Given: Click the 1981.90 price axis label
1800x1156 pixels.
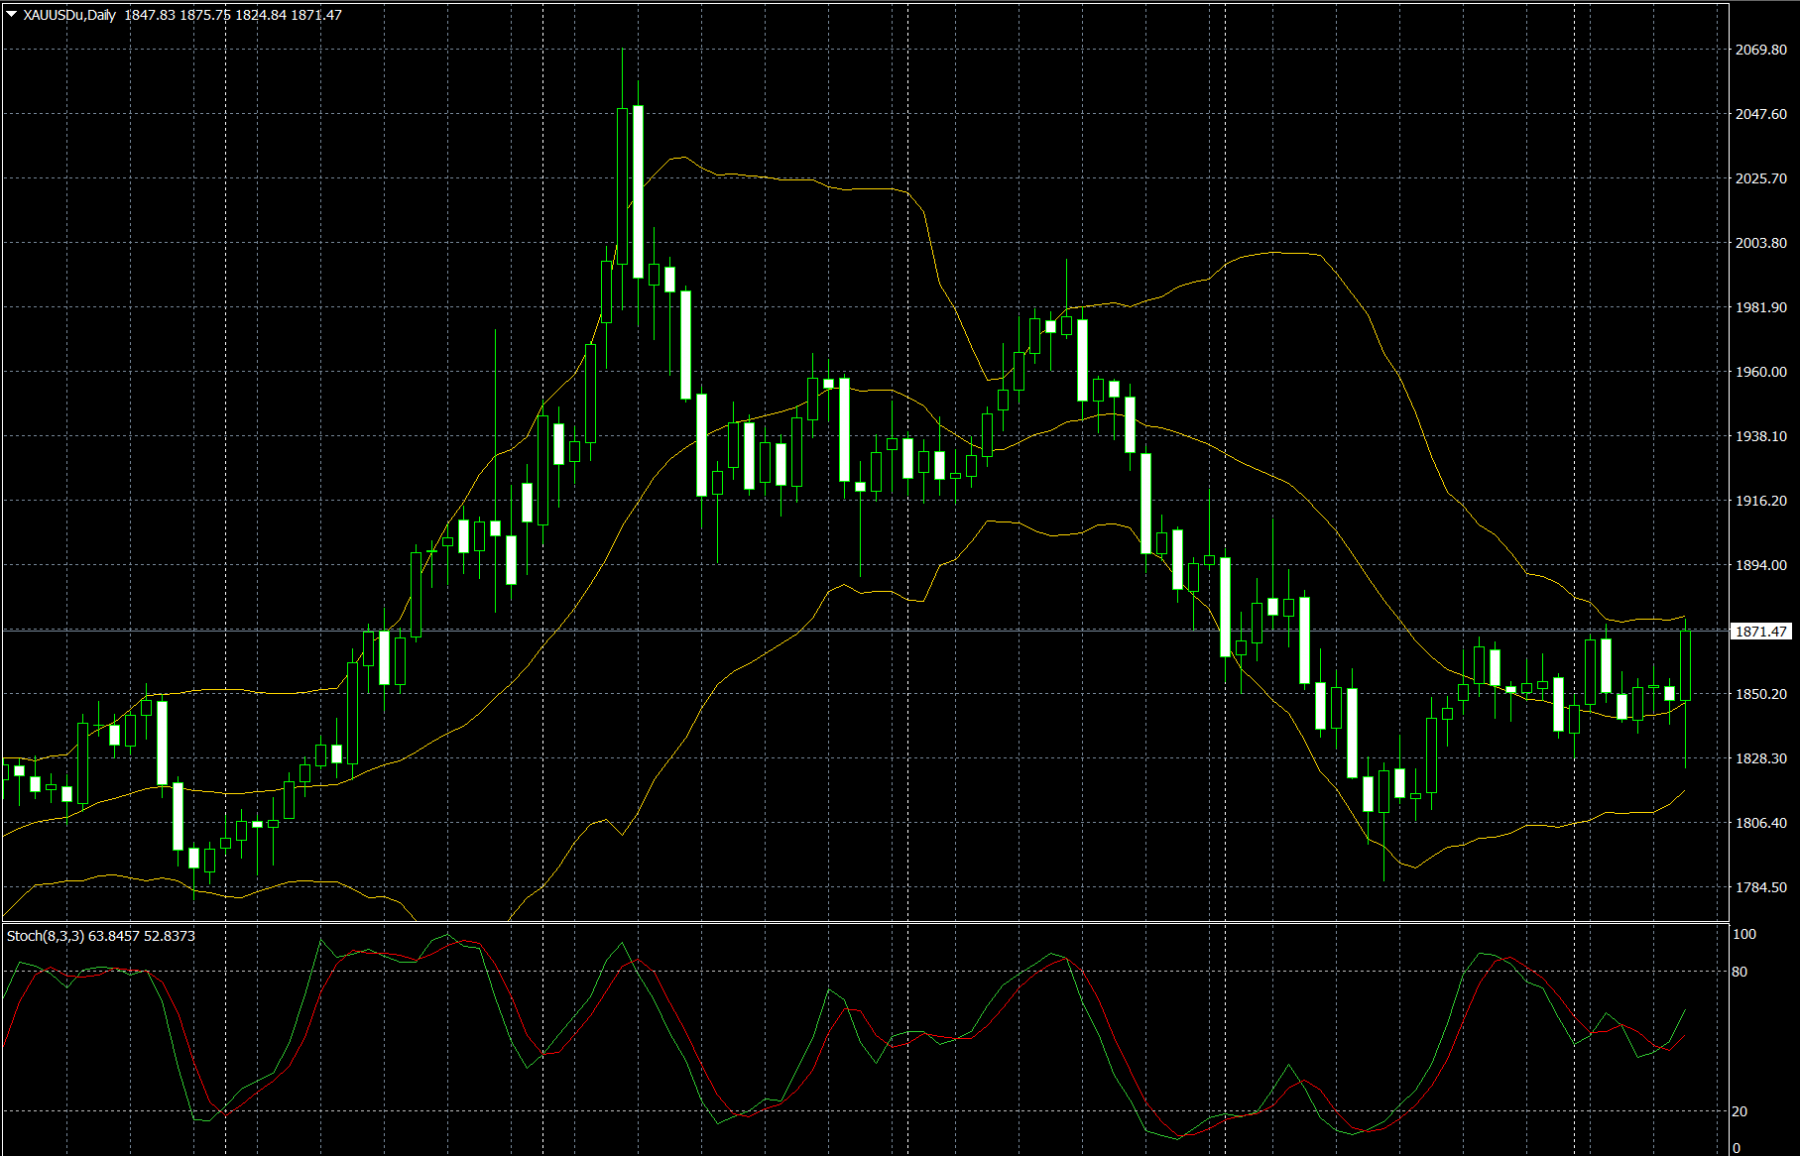Looking at the screenshot, I should click(1761, 308).
